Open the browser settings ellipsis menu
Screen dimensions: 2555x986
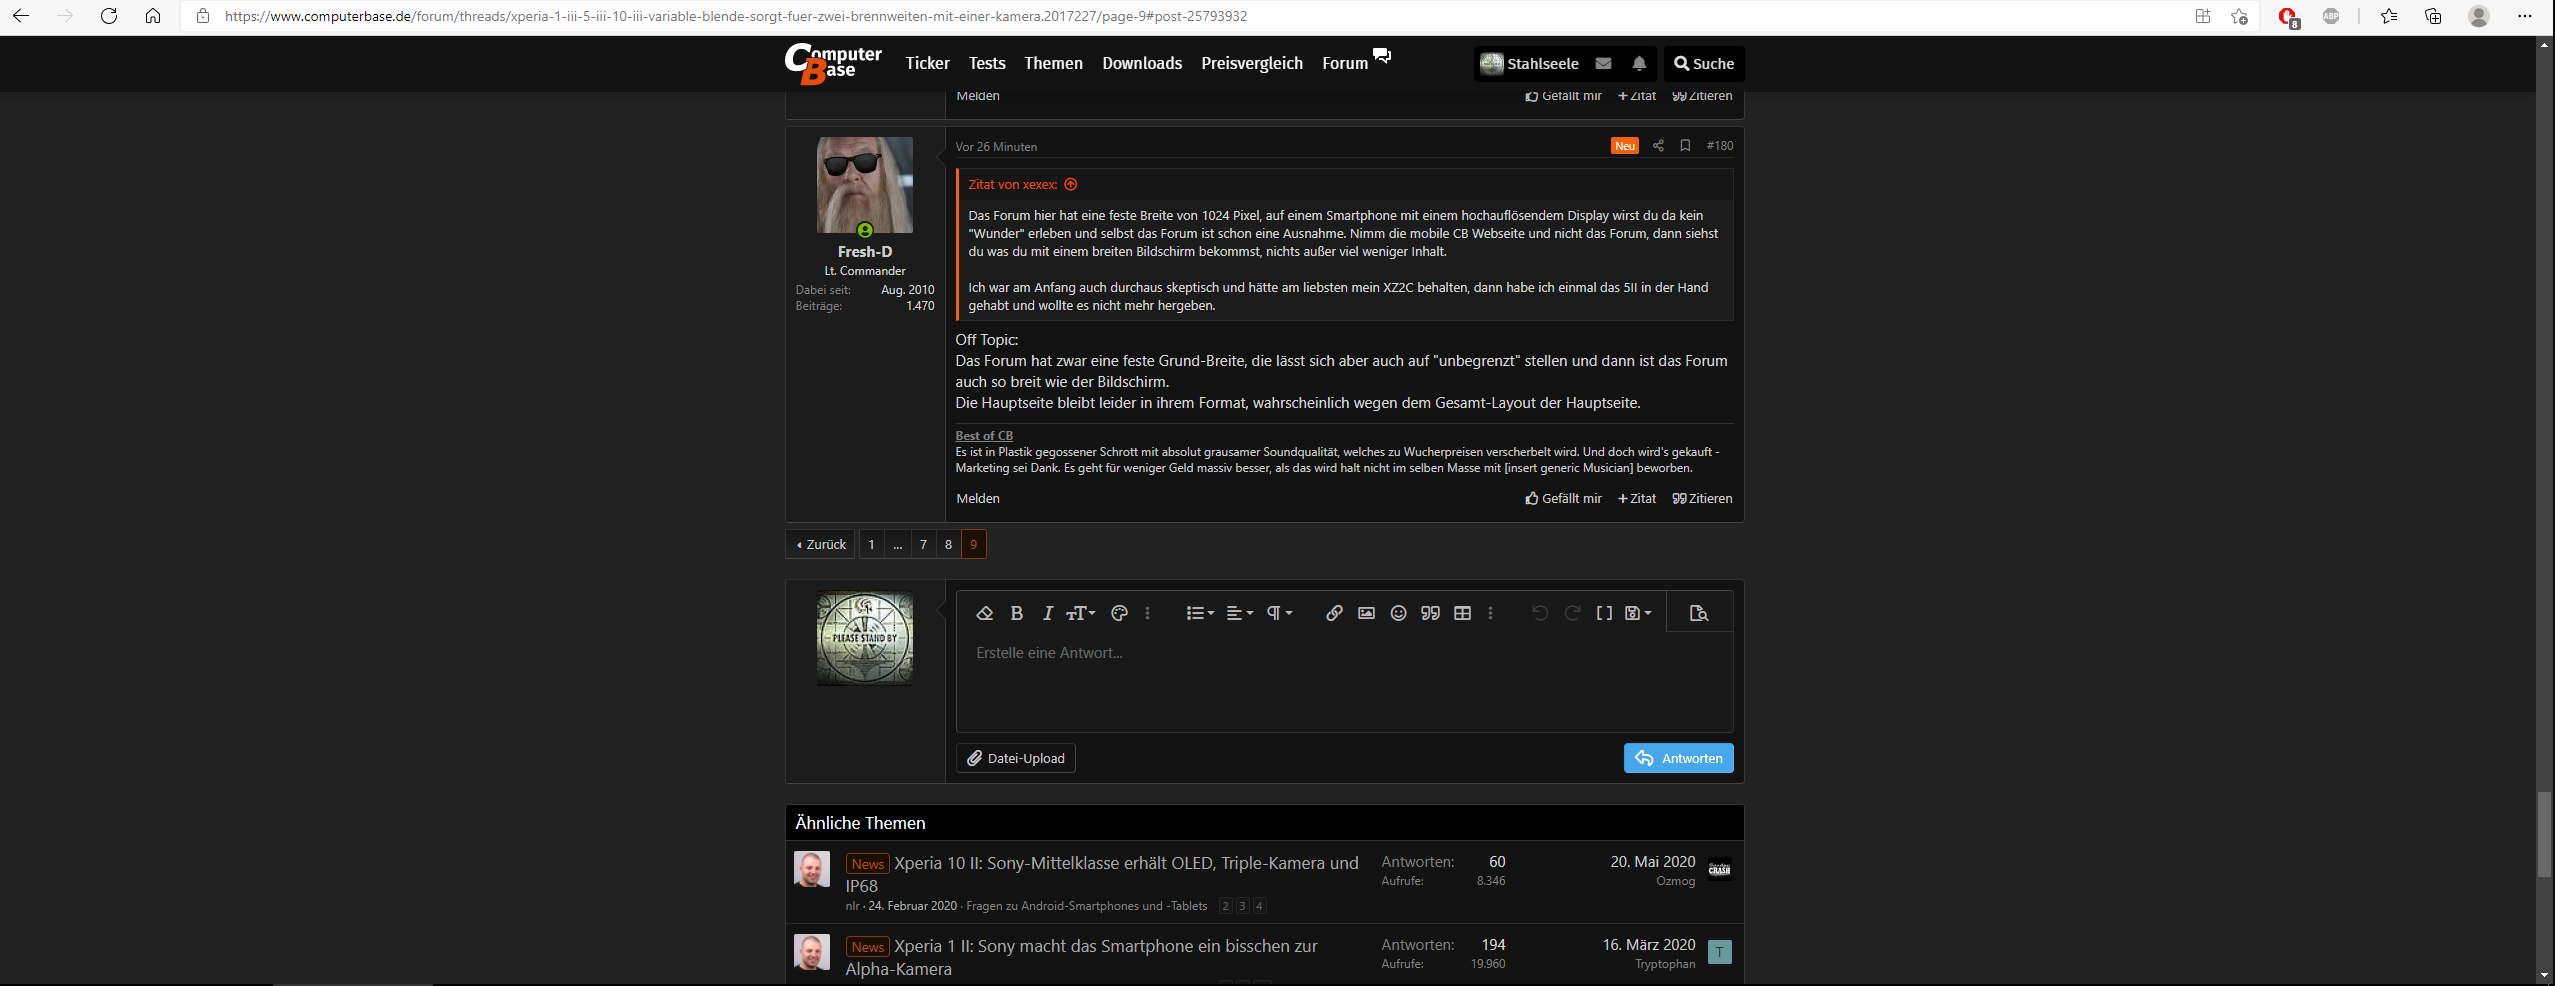(2524, 16)
